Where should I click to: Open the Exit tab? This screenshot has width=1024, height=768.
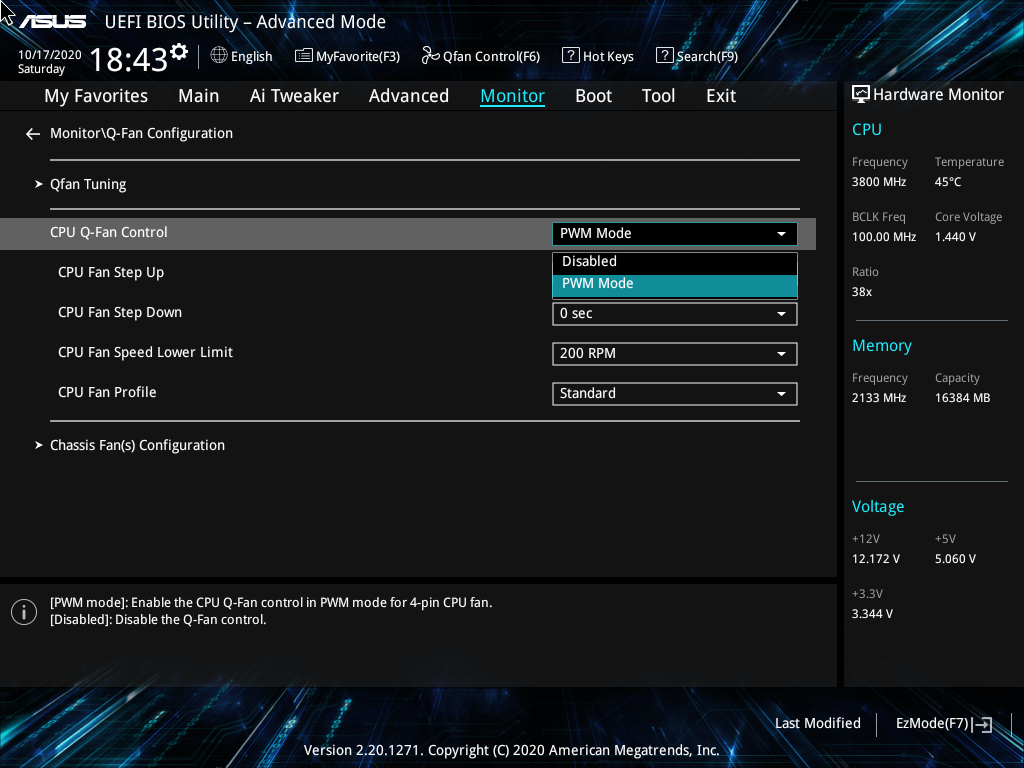click(x=721, y=96)
